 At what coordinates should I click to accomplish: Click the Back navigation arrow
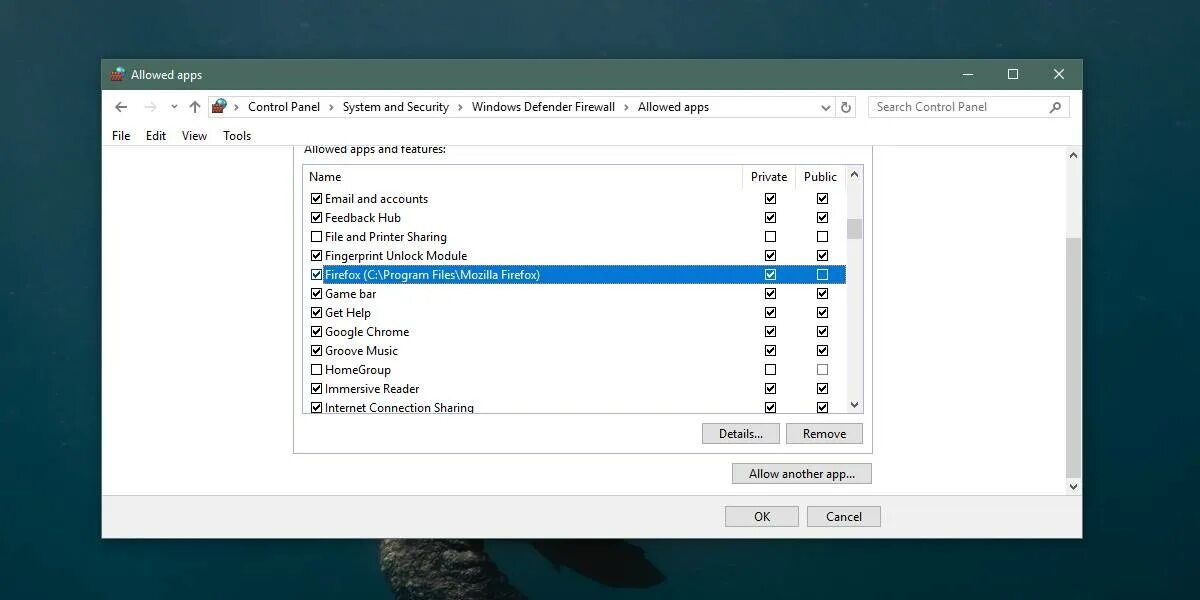(121, 107)
